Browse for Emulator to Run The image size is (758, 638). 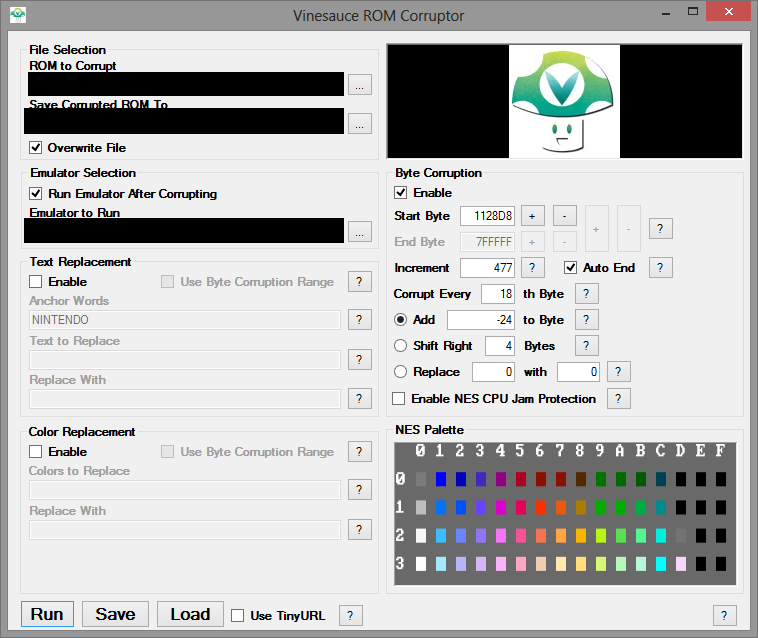coord(359,231)
